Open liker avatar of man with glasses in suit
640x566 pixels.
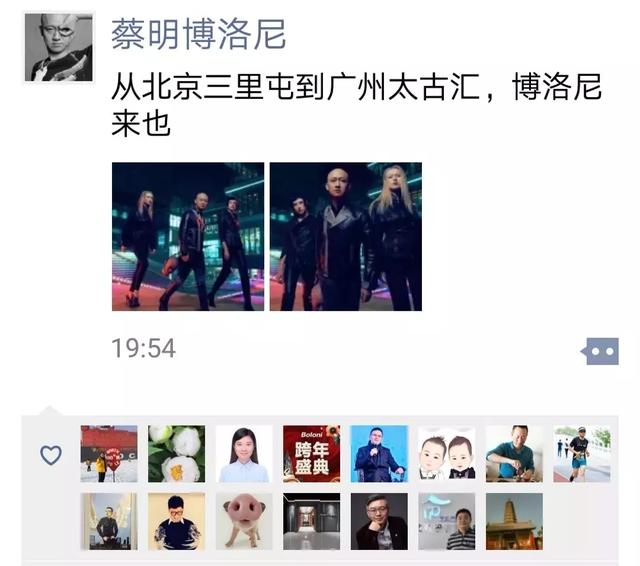379,521
